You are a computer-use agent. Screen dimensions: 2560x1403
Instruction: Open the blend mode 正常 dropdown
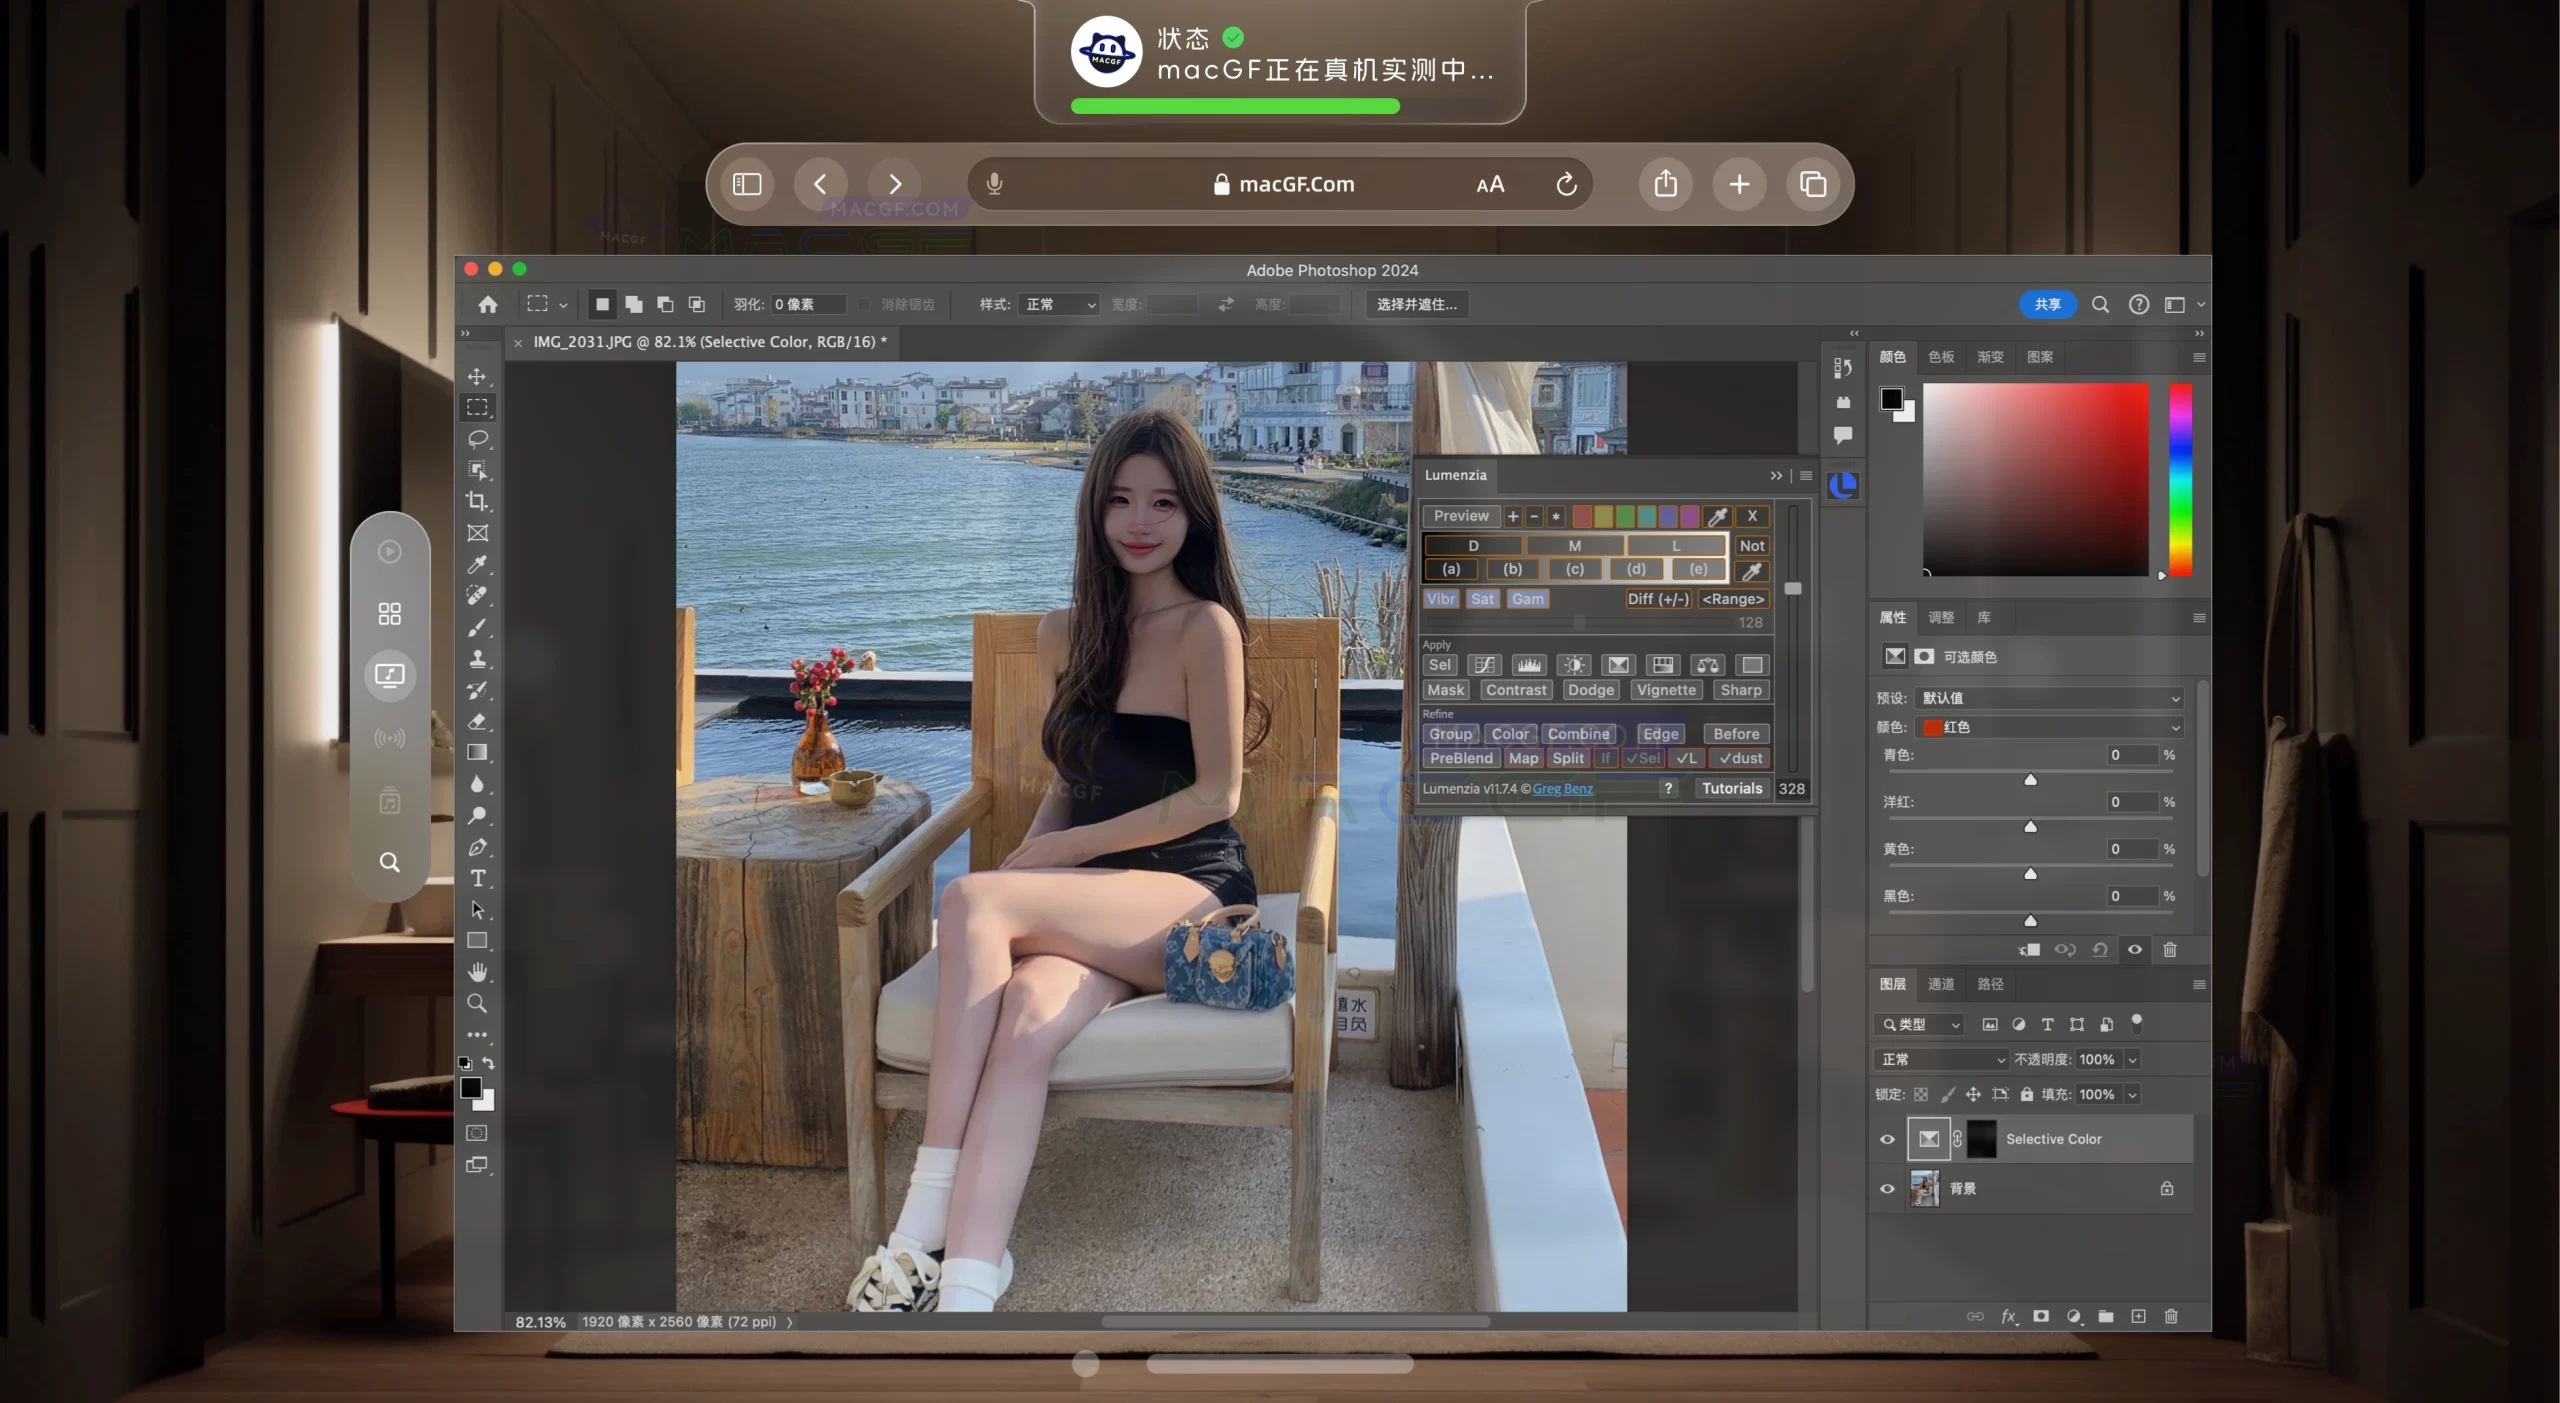(x=1938, y=1059)
